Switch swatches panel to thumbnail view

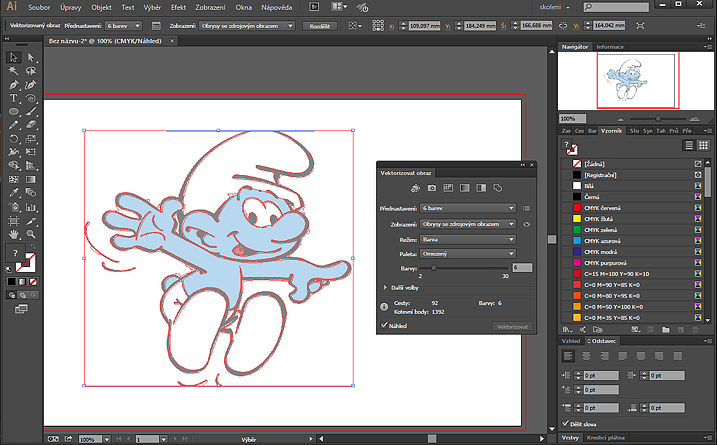click(703, 145)
